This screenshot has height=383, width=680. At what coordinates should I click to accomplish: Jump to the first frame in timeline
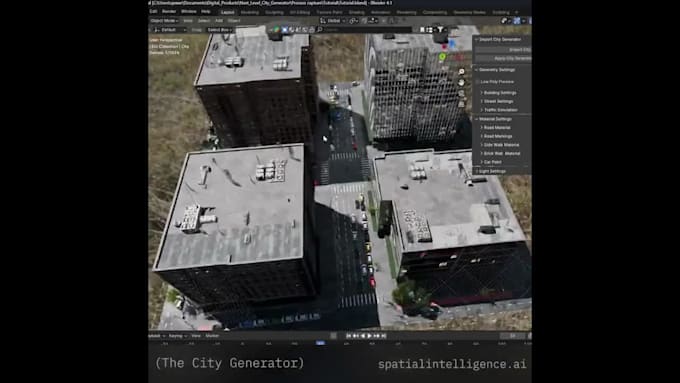coord(348,336)
